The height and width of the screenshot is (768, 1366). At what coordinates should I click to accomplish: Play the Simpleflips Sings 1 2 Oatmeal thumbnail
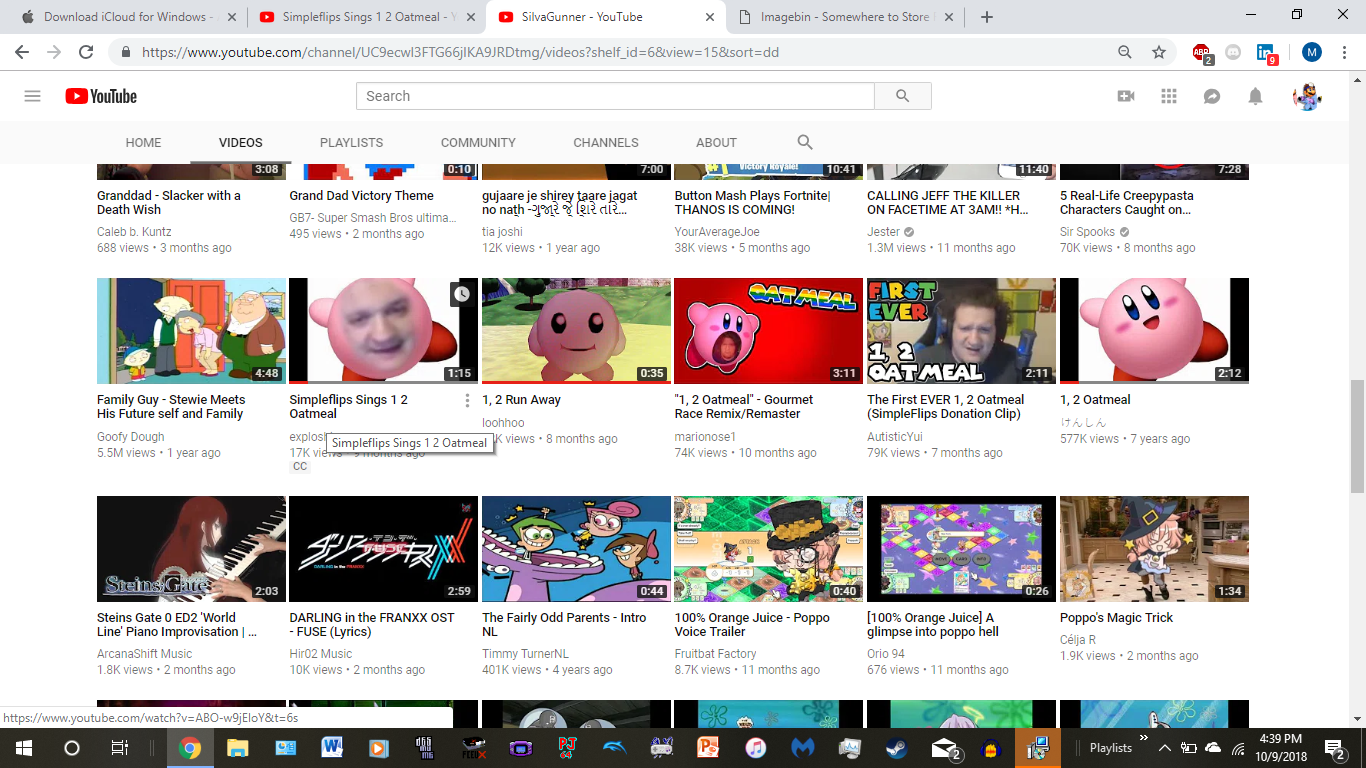383,331
